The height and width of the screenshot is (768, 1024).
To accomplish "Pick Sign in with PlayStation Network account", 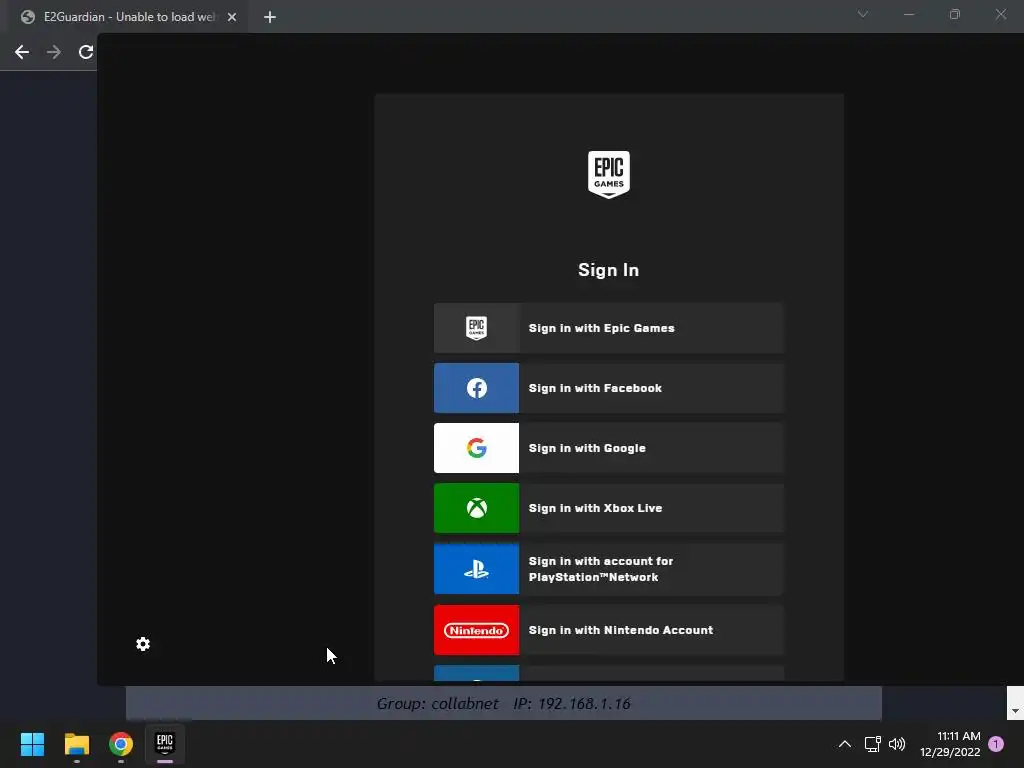I will (x=609, y=569).
